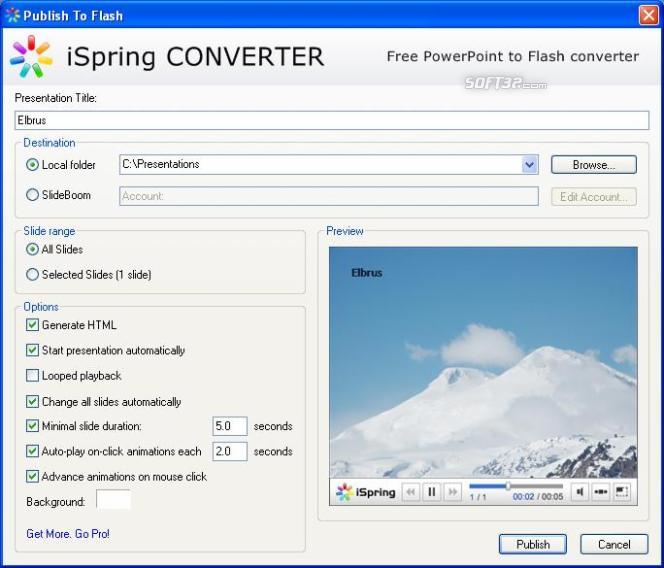The width and height of the screenshot is (664, 568).
Task: Pause the preview playback
Action: point(432,492)
